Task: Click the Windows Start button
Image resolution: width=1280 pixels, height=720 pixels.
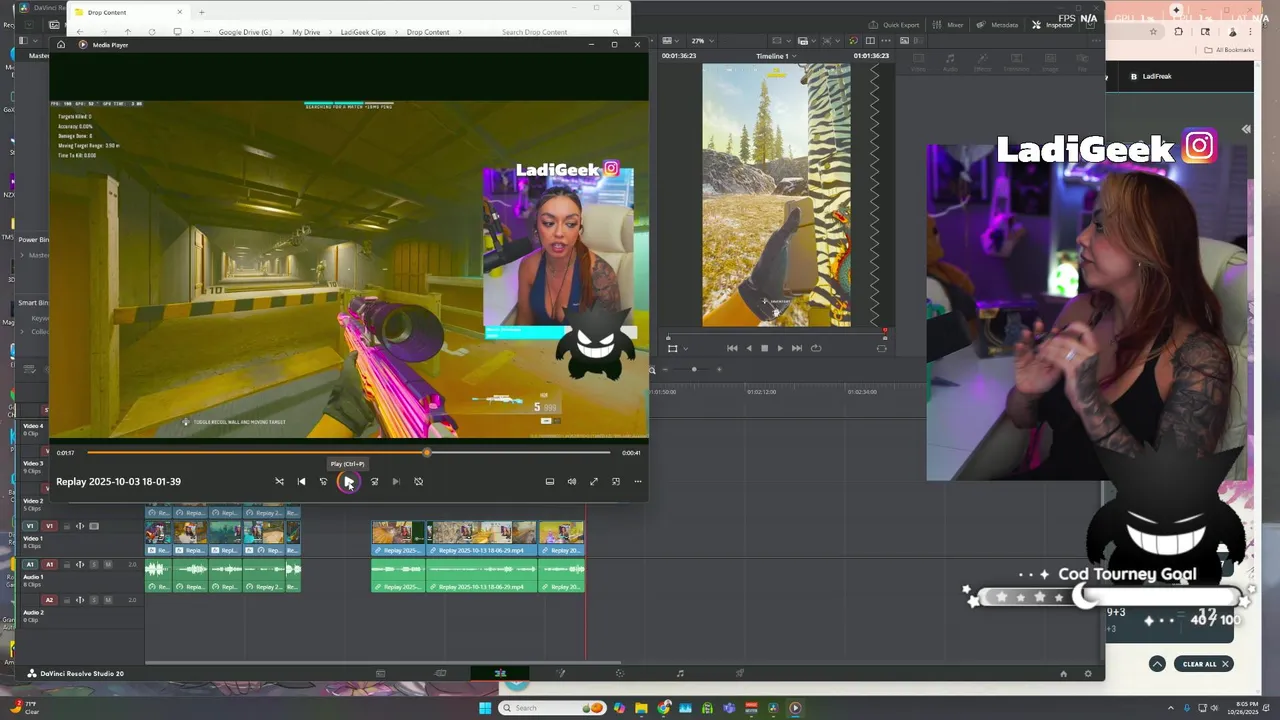Action: [485, 708]
